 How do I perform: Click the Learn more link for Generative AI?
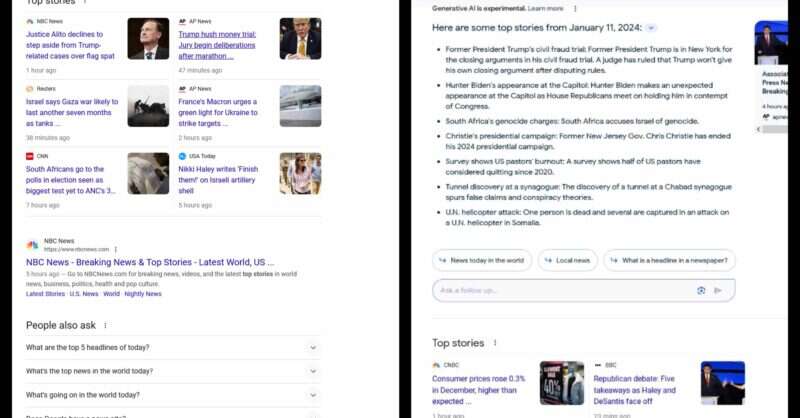(x=545, y=9)
